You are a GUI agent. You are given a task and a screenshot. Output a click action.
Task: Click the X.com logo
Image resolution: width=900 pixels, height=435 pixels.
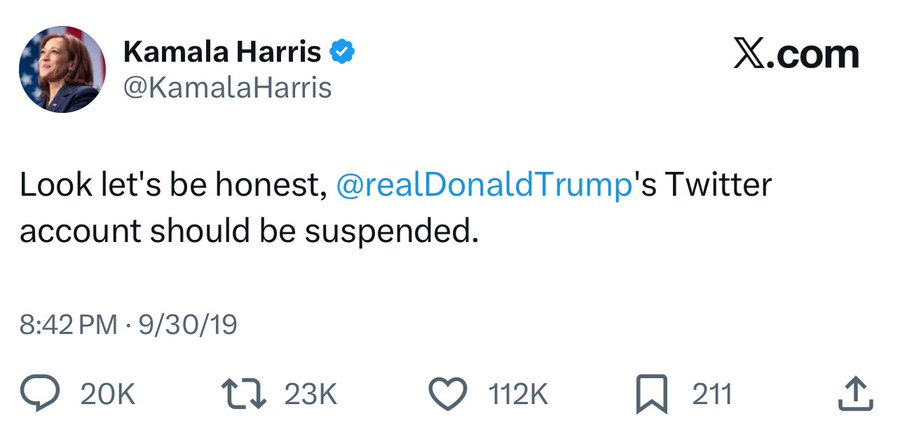click(x=795, y=54)
